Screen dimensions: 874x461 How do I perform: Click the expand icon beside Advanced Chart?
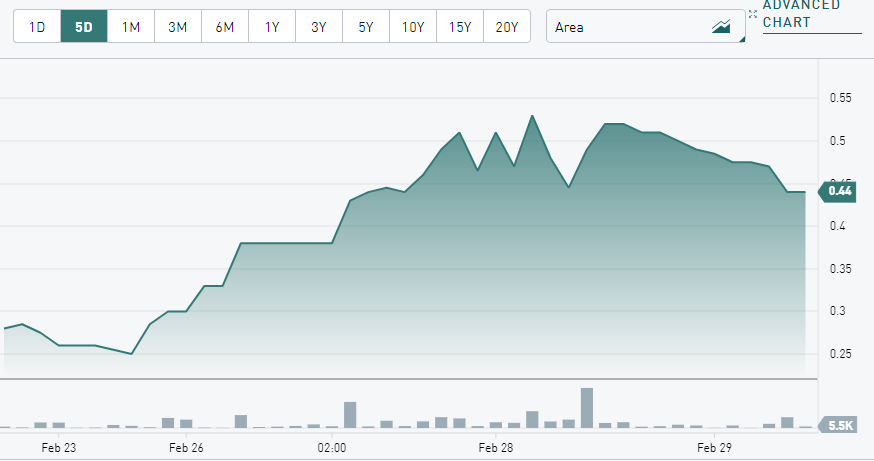pos(752,14)
